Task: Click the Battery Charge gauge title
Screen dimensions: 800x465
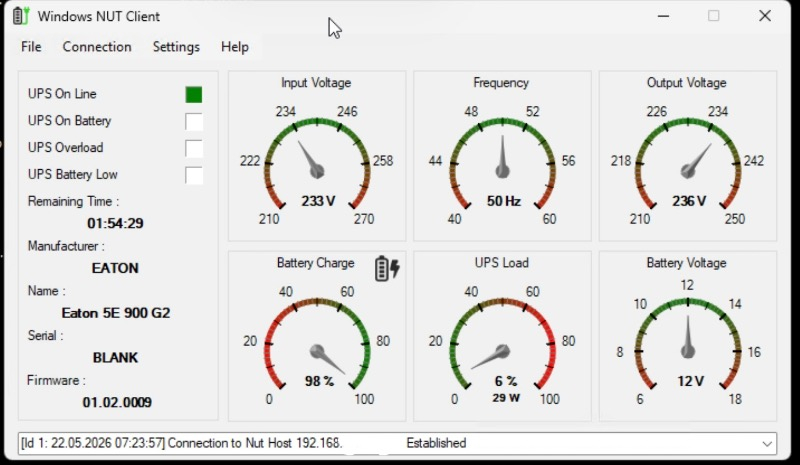Action: (x=315, y=263)
